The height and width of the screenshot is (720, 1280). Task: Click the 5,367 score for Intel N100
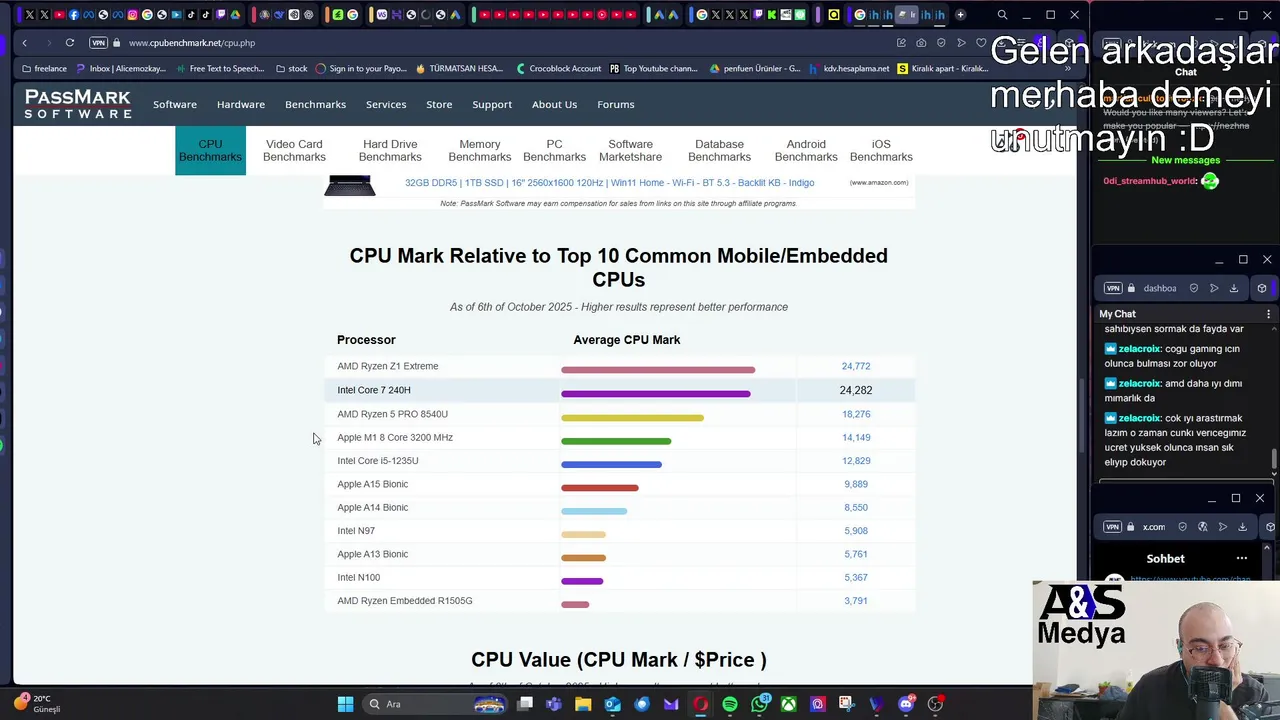[x=856, y=577]
